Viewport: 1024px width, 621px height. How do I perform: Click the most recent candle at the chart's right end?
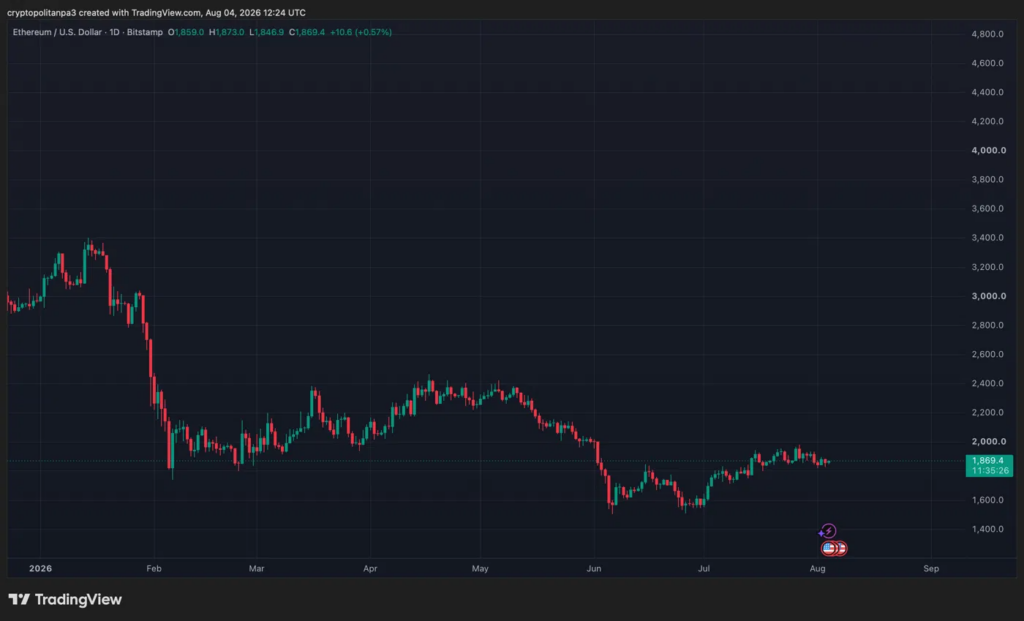[x=828, y=462]
